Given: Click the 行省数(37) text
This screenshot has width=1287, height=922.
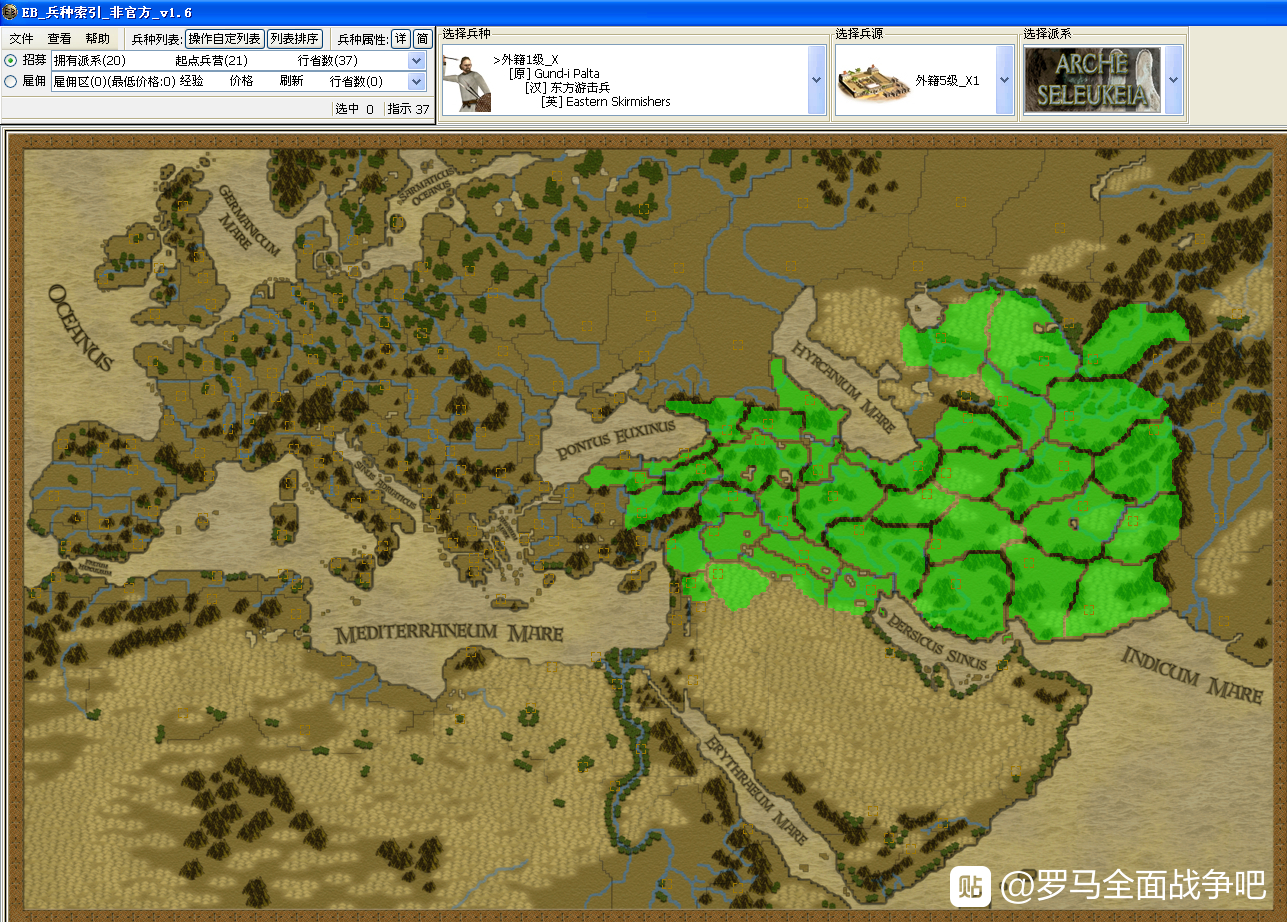Looking at the screenshot, I should point(328,61).
